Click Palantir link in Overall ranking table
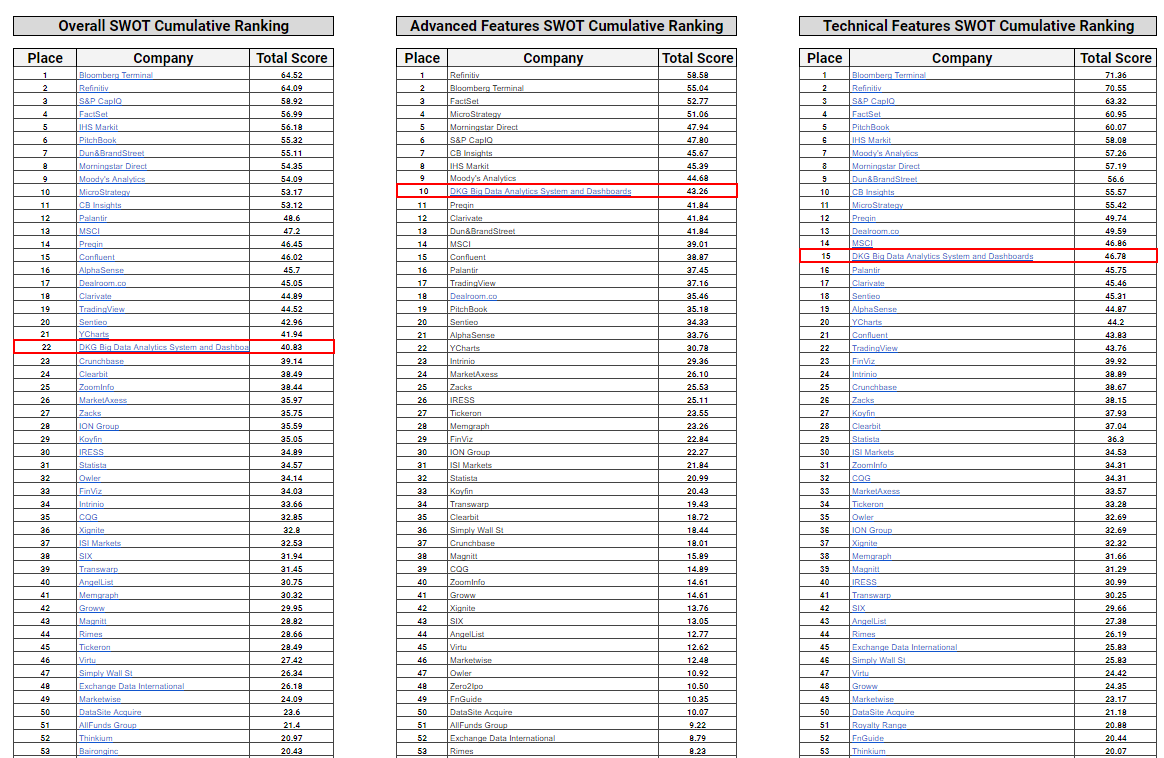1164x758 pixels. pyautogui.click(x=93, y=218)
